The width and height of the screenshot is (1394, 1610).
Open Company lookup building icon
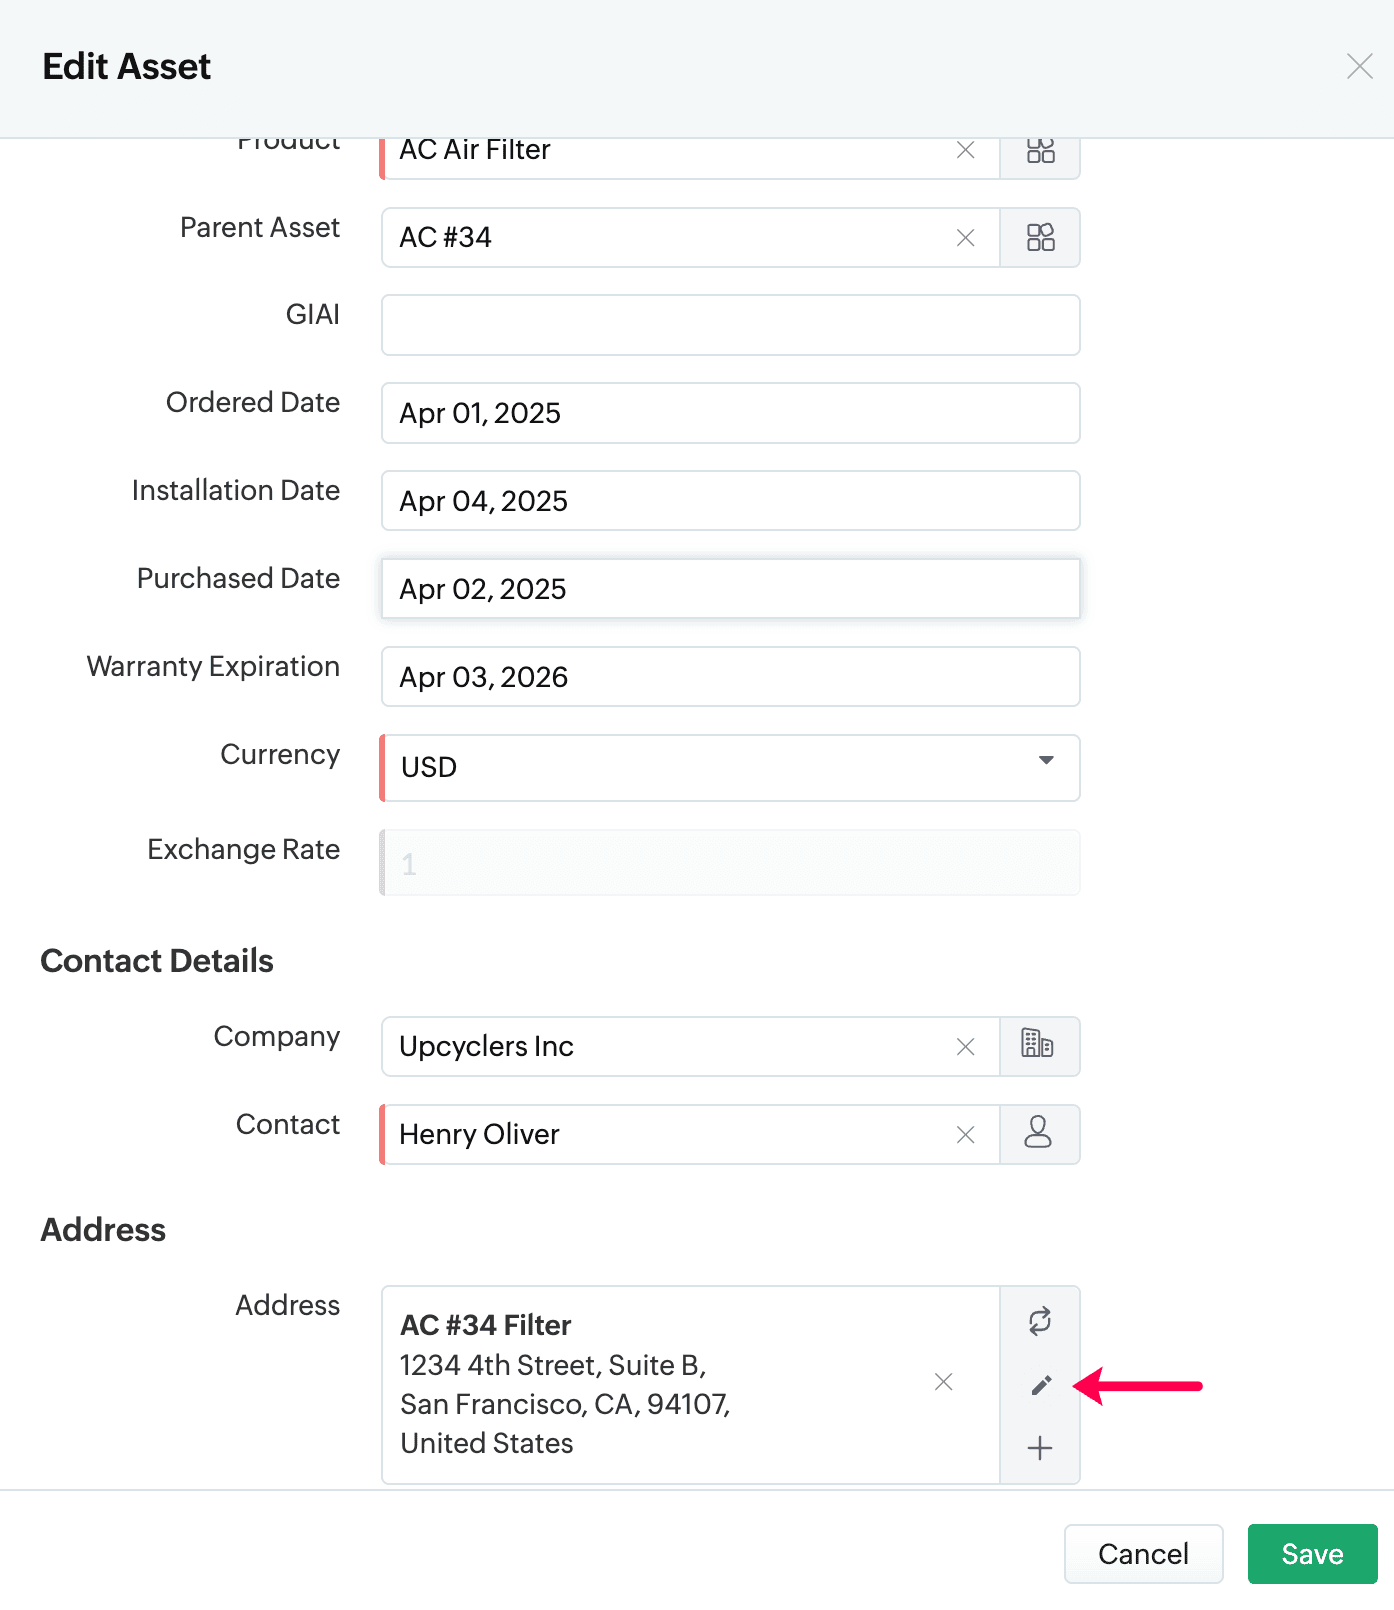tap(1040, 1046)
